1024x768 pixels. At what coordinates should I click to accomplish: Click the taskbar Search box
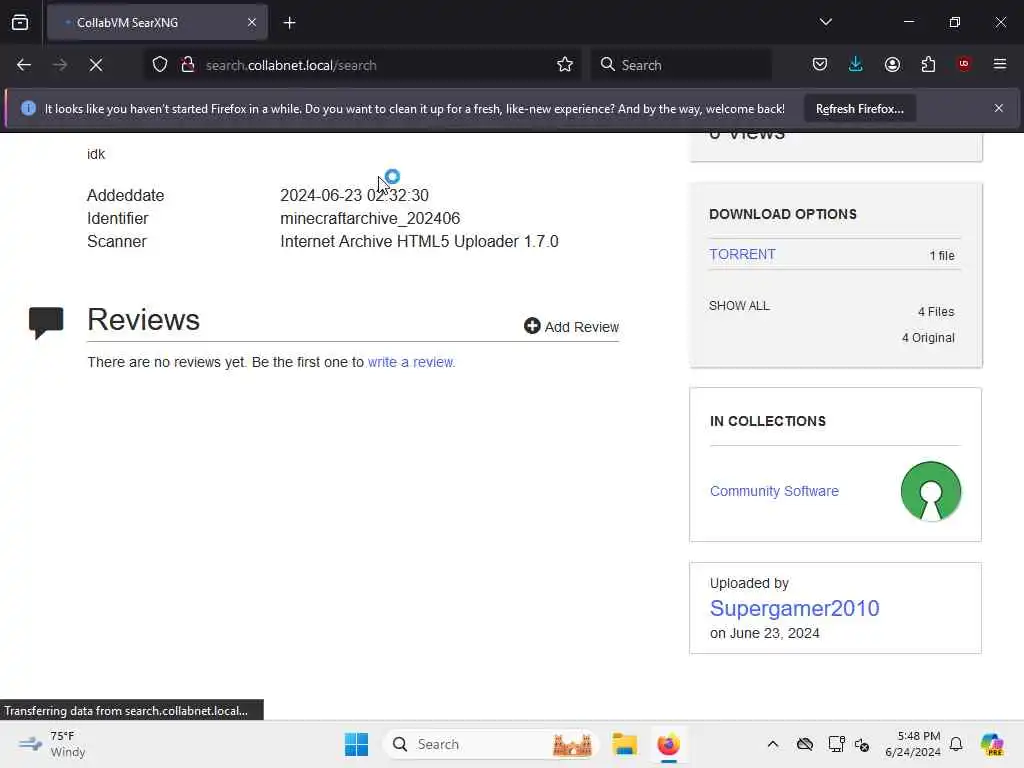pos(490,744)
